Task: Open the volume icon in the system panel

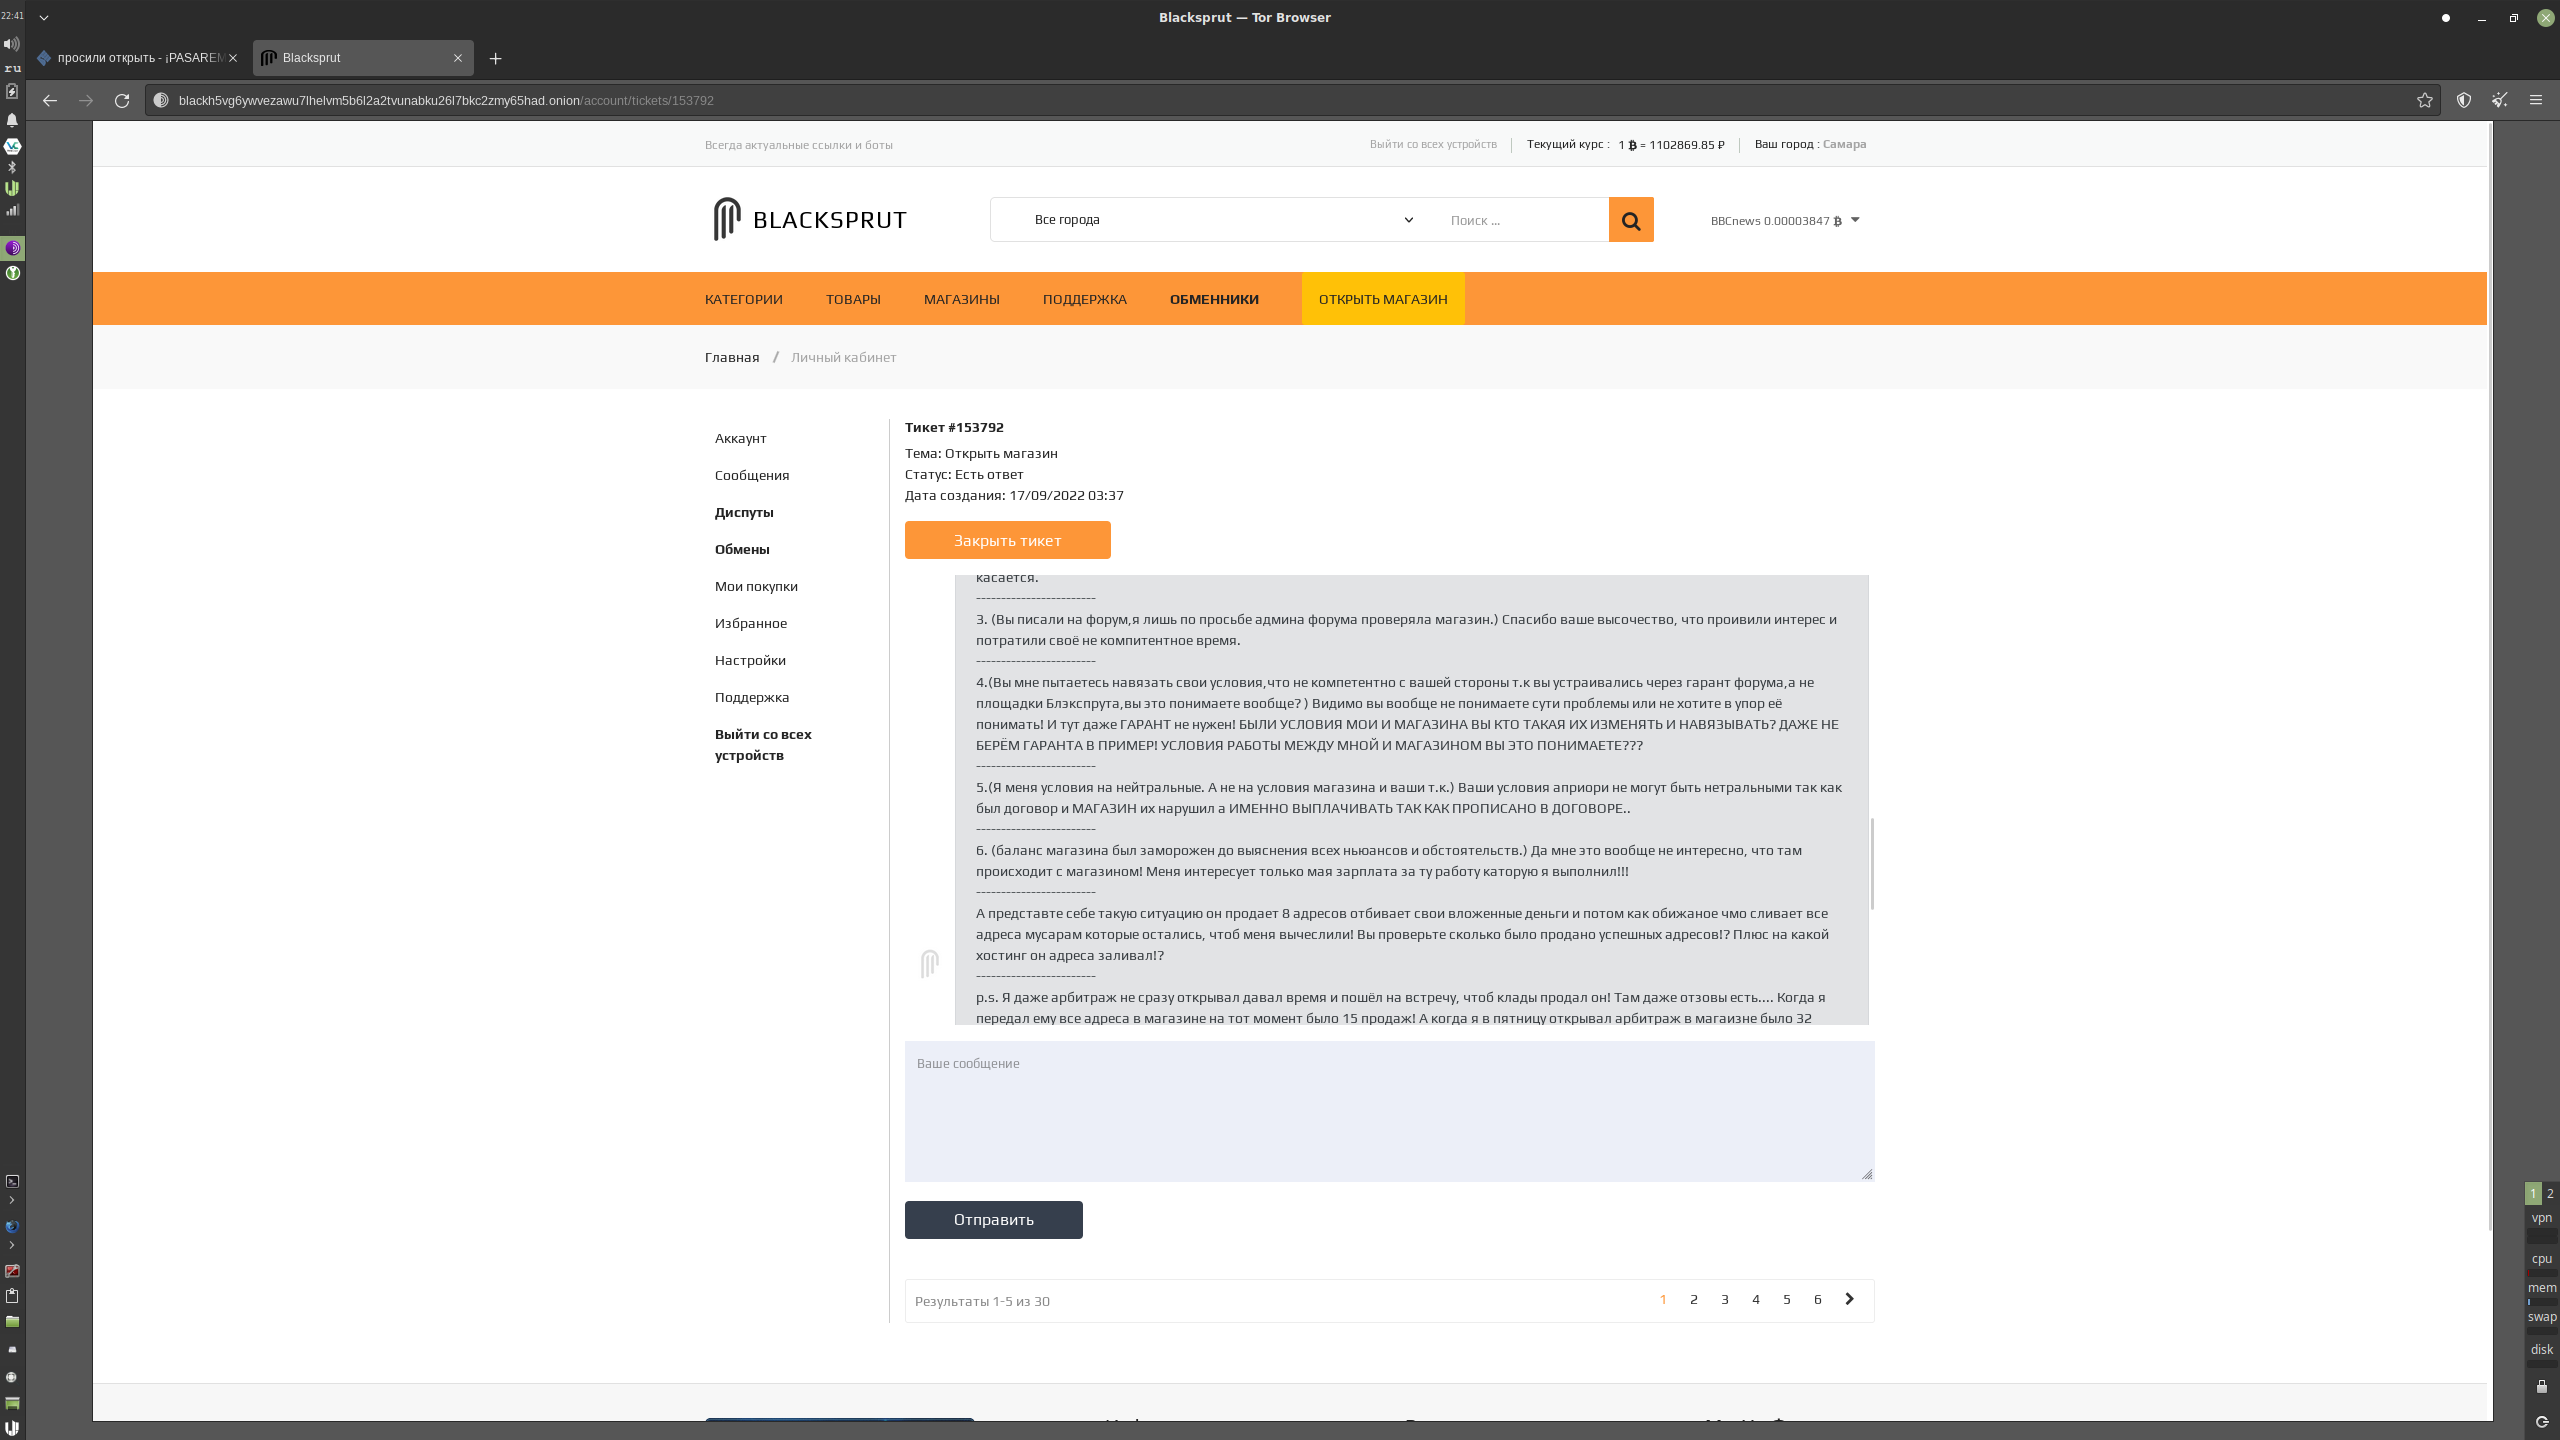Action: pos(12,44)
